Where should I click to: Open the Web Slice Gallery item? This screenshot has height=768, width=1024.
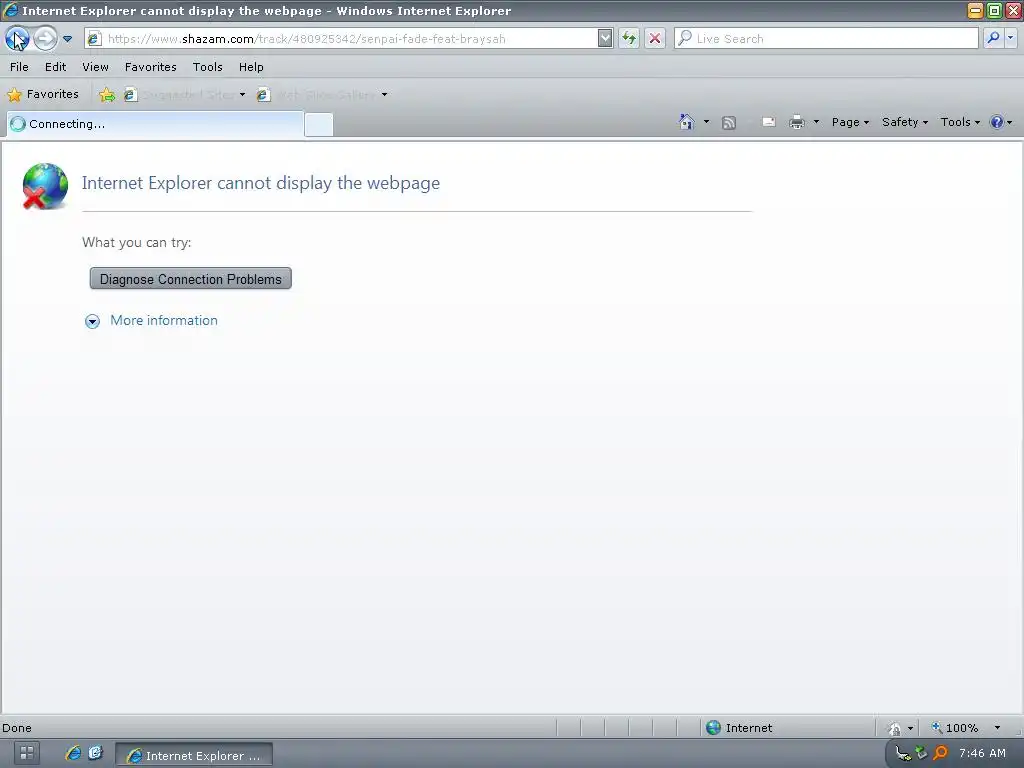tap(317, 95)
